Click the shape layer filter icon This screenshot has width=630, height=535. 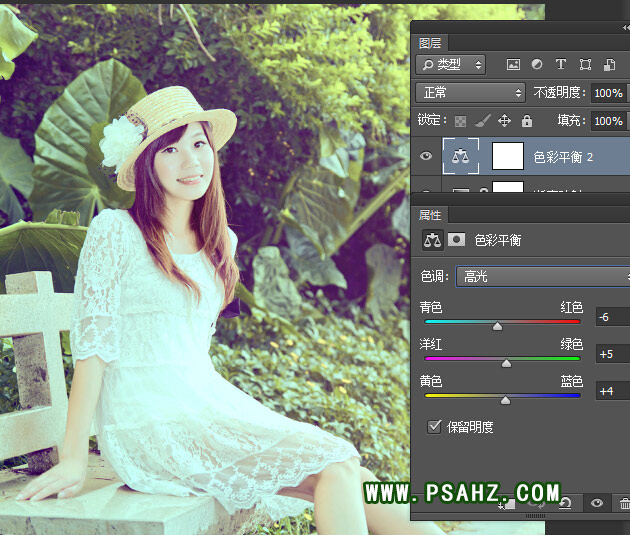click(584, 65)
